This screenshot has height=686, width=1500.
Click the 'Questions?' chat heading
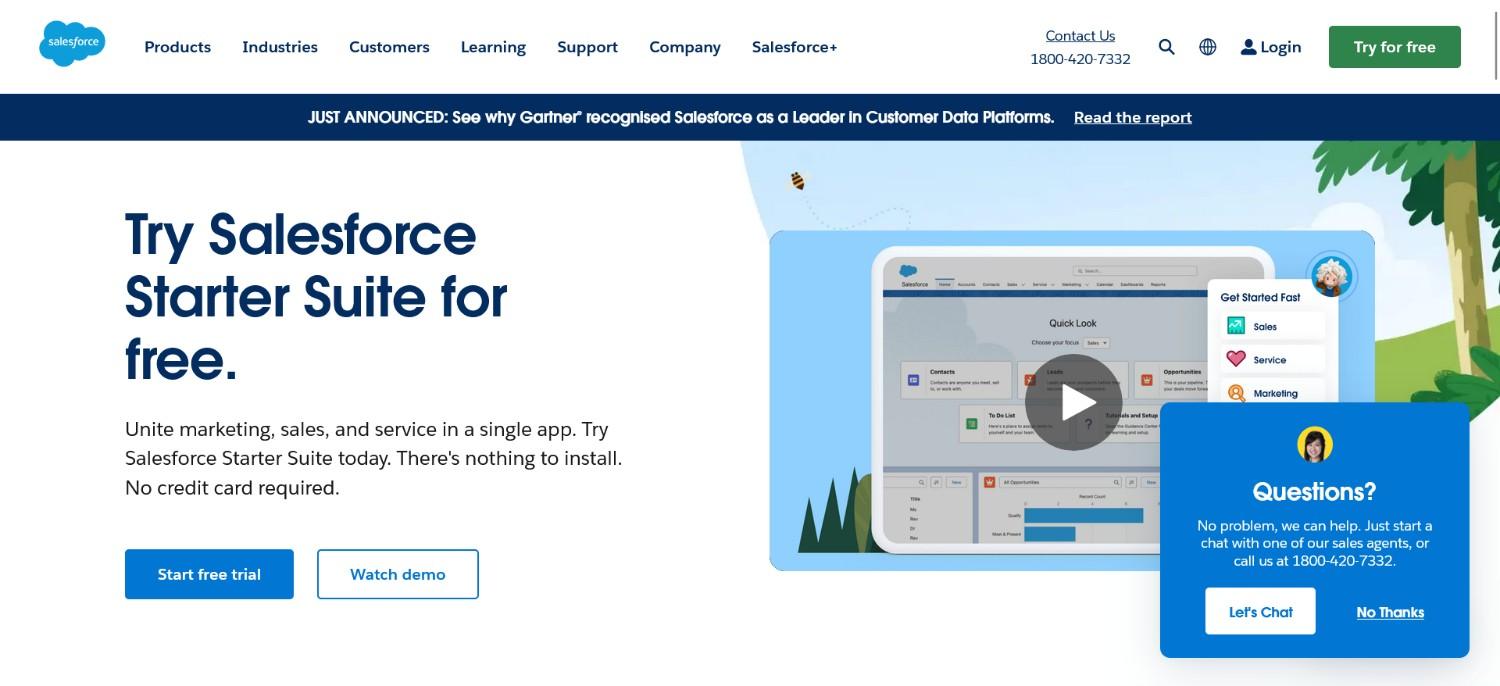tap(1314, 491)
